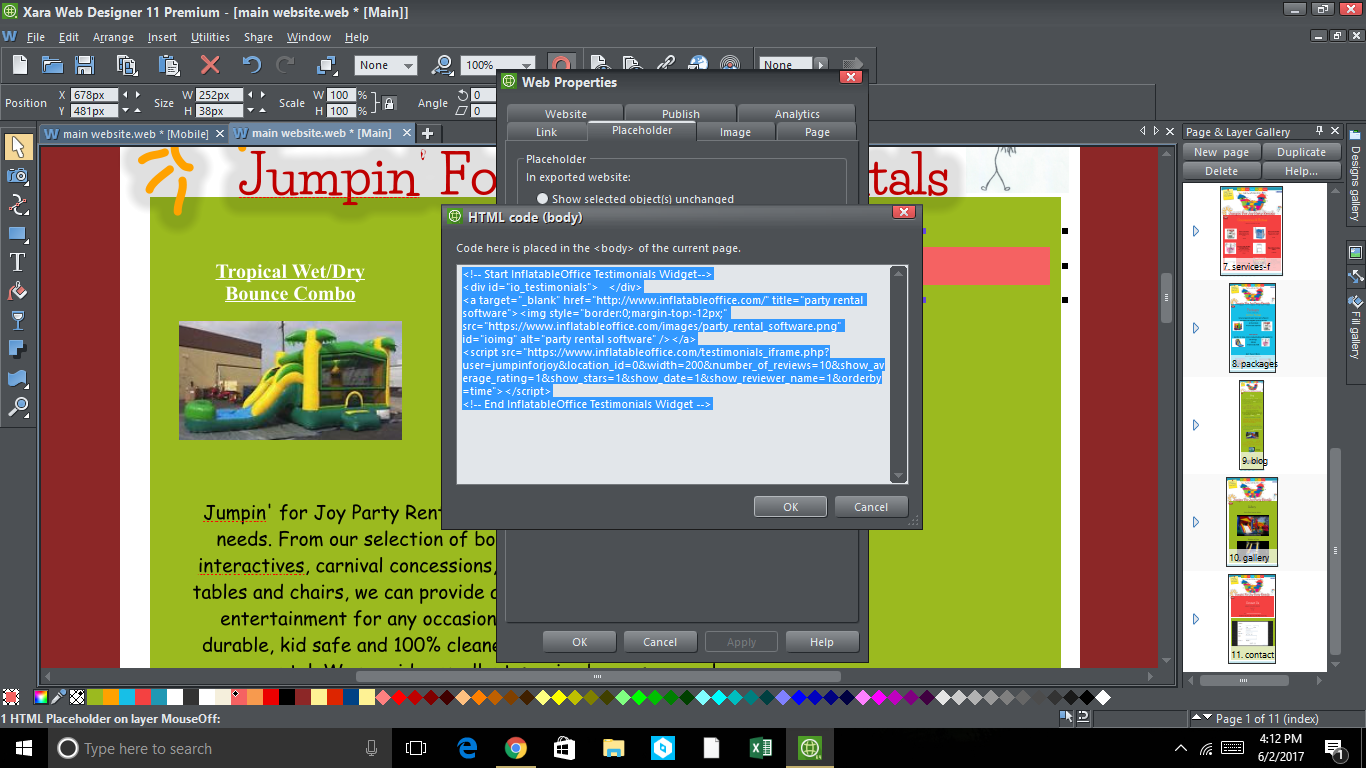
Task: Click OK in the HTML code dialog
Action: (790, 507)
